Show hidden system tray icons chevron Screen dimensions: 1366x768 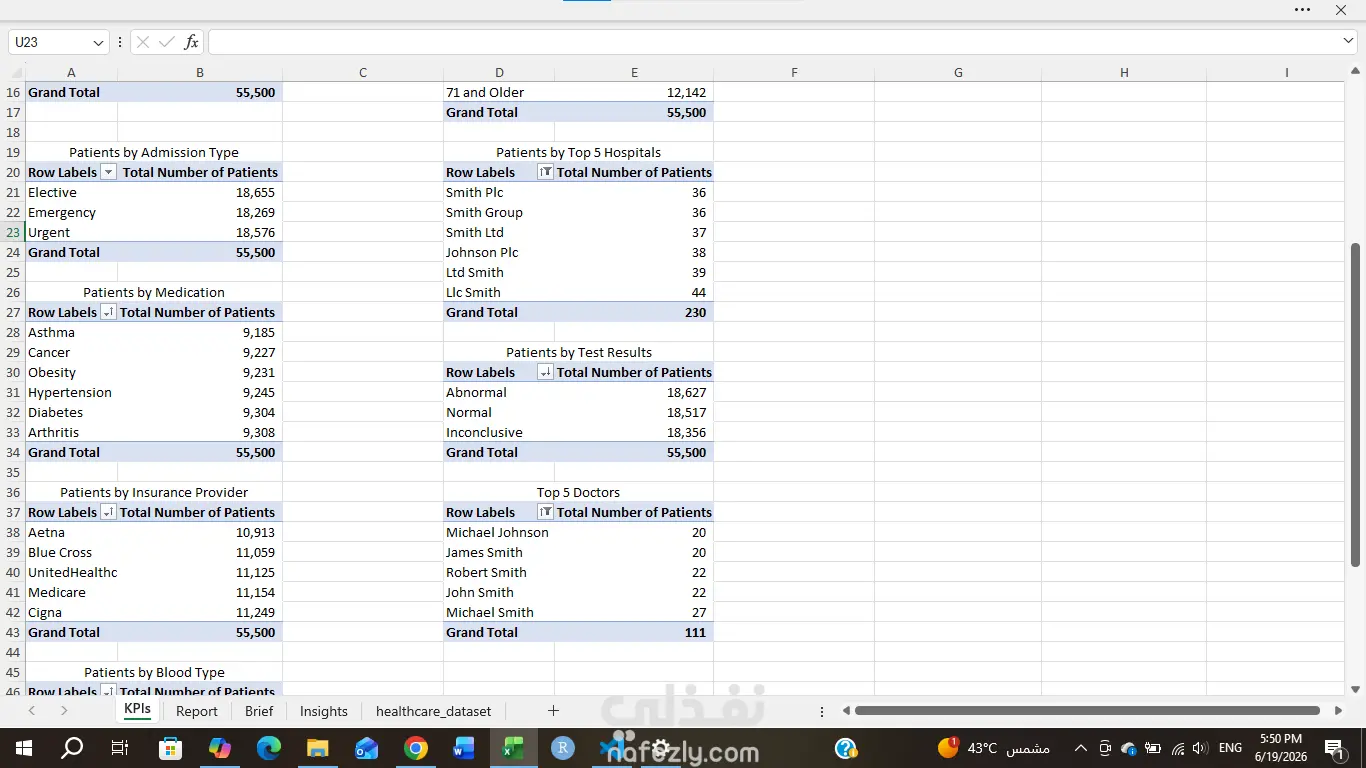coord(1081,748)
